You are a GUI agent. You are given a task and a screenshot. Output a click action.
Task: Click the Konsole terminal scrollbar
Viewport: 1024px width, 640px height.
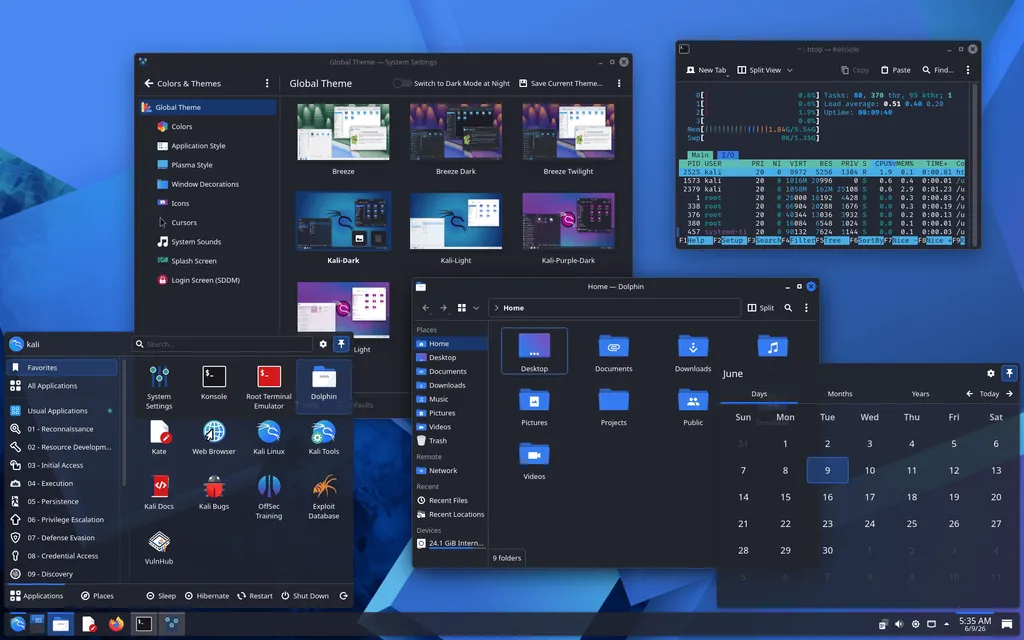click(972, 163)
